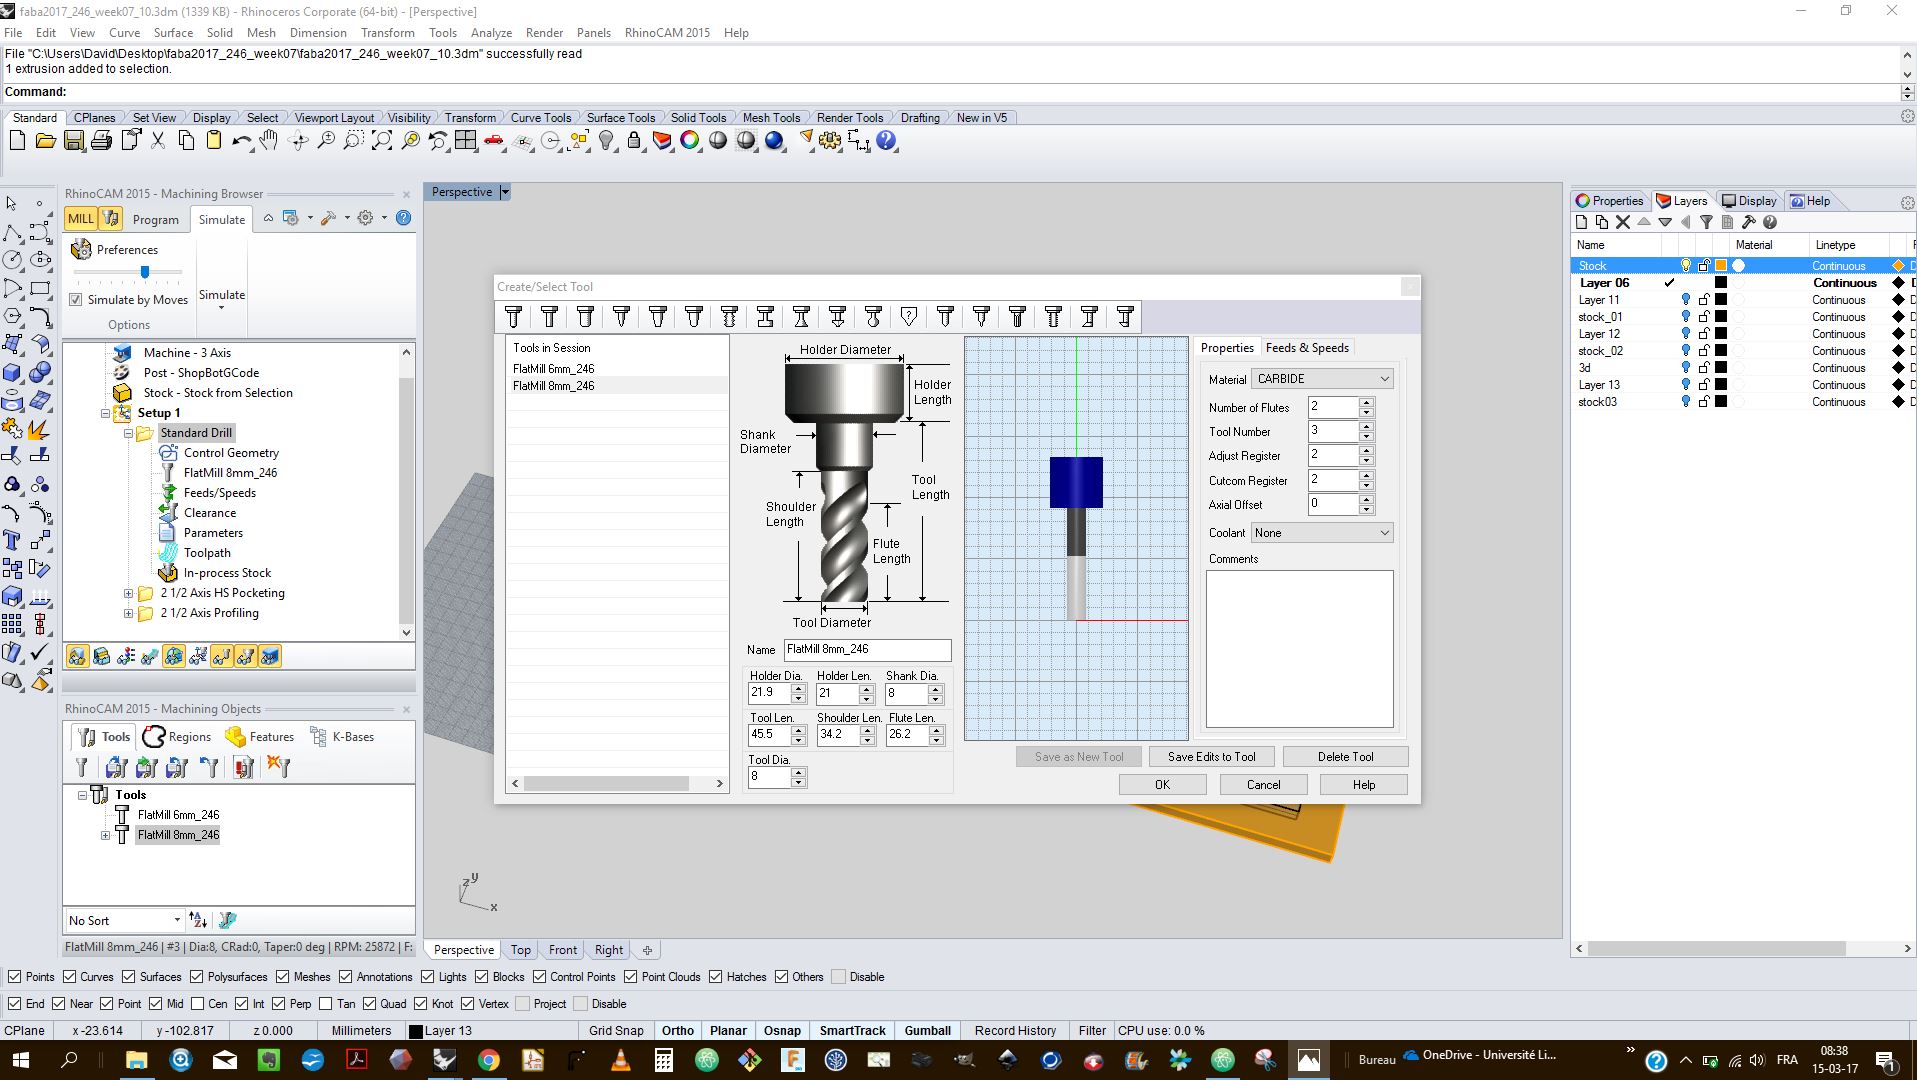The image size is (1917, 1080).
Task: Open the Analyze menu
Action: tap(491, 33)
